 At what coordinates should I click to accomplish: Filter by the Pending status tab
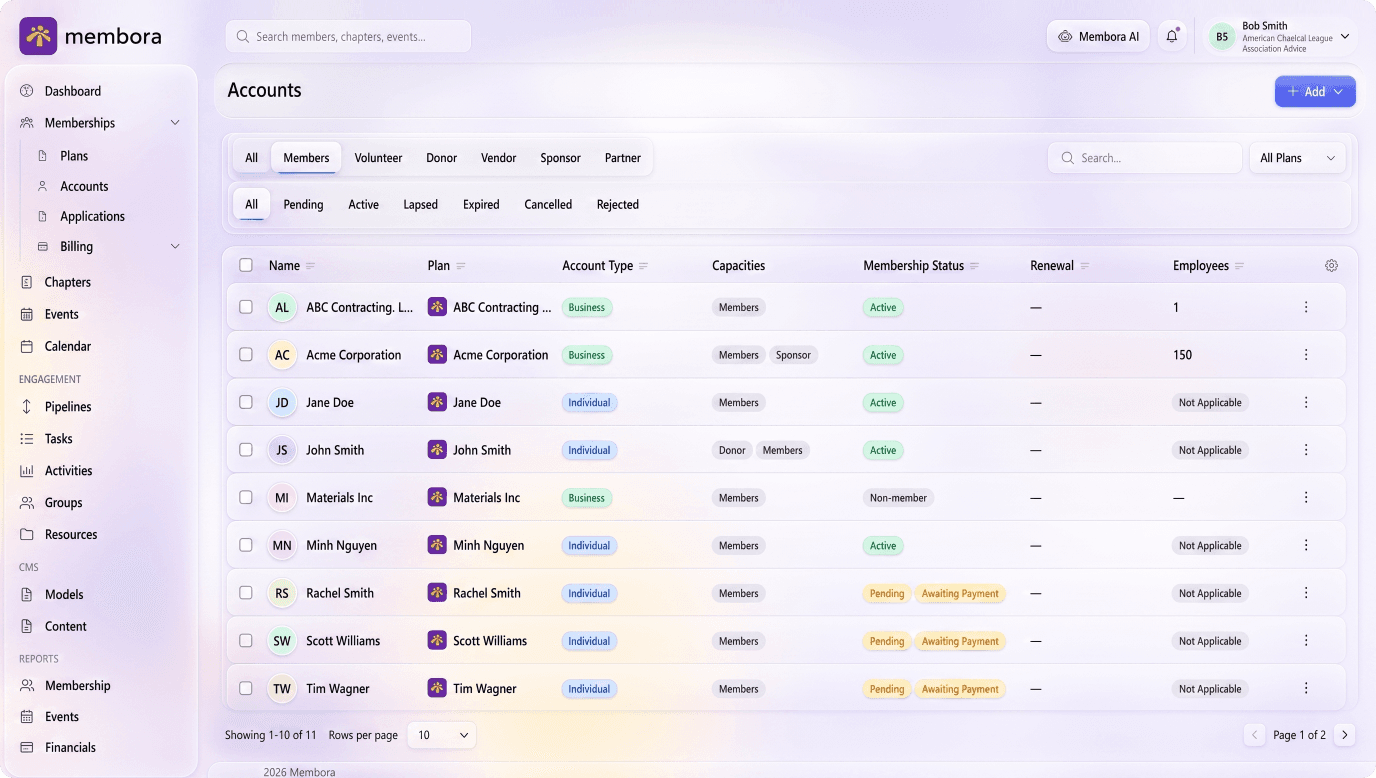coord(303,204)
